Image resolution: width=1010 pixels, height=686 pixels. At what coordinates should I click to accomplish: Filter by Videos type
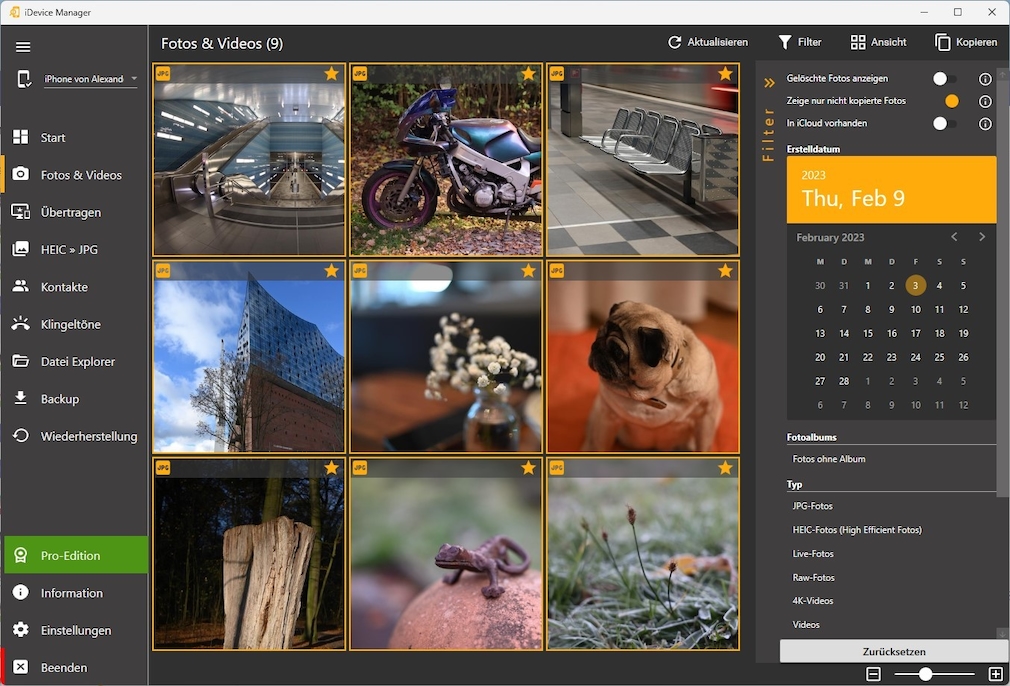(x=806, y=624)
